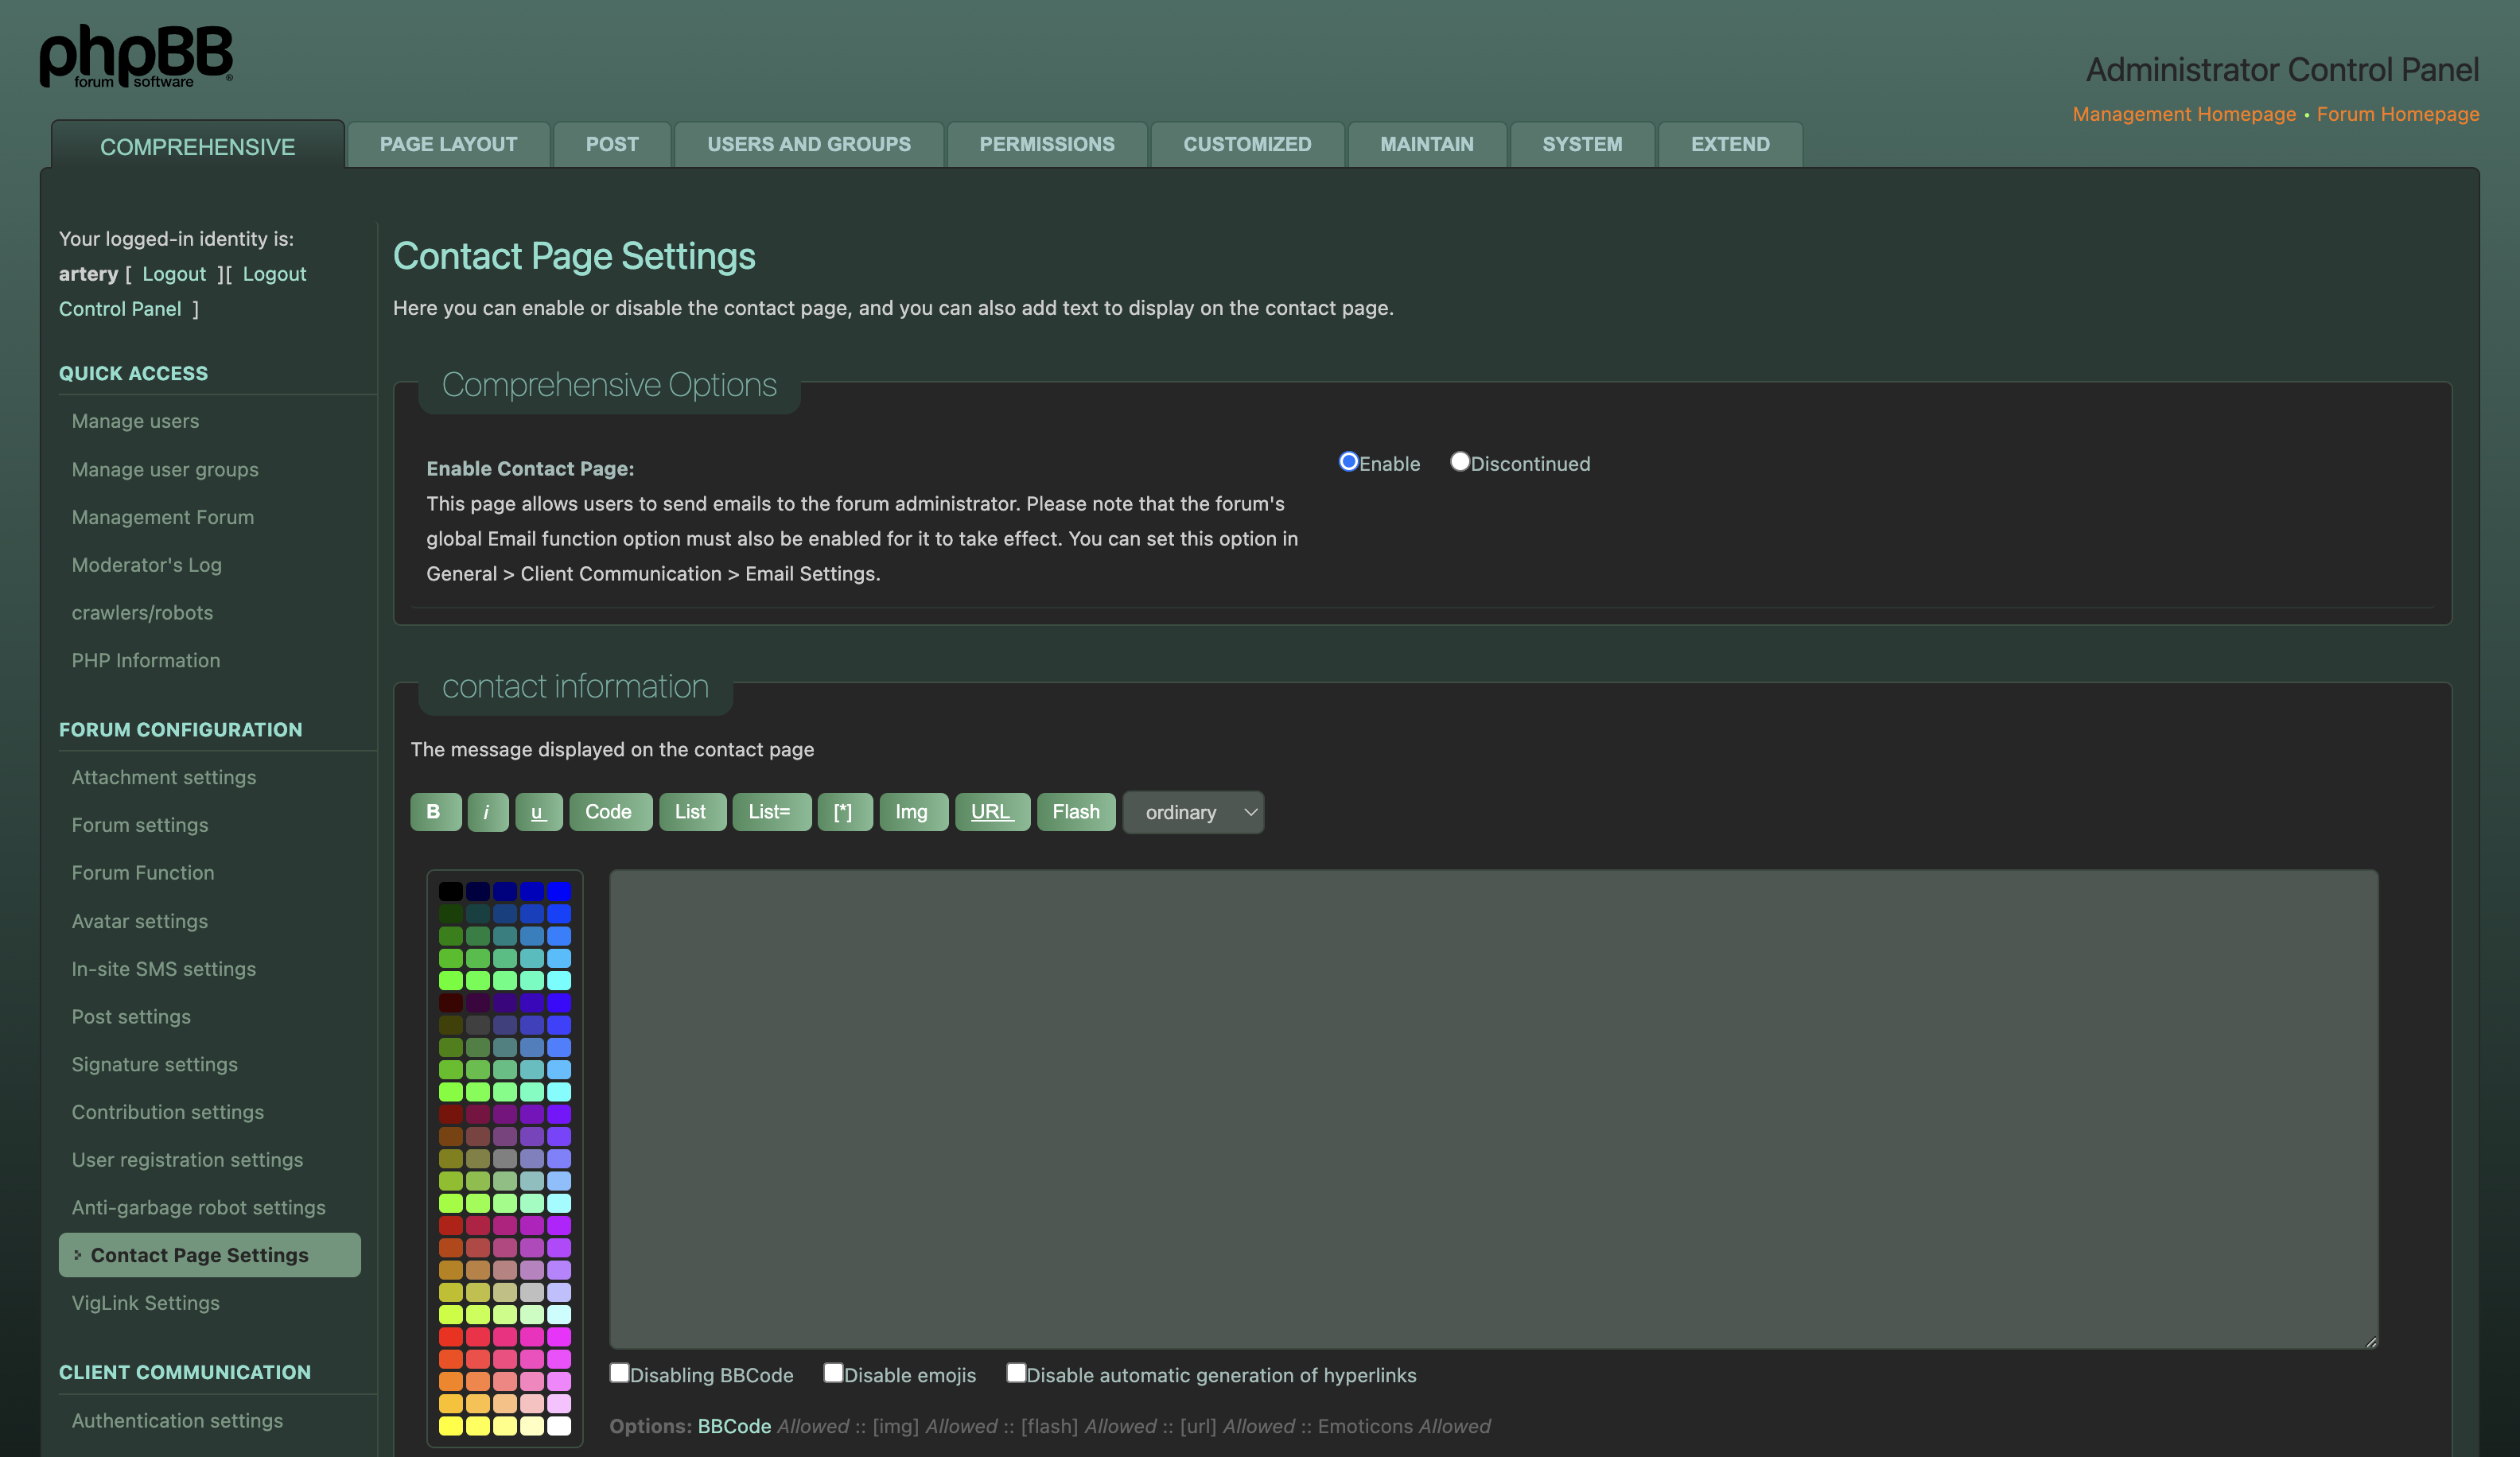Open the USERS AND GROUPS tab
The height and width of the screenshot is (1457, 2520).
pyautogui.click(x=808, y=144)
